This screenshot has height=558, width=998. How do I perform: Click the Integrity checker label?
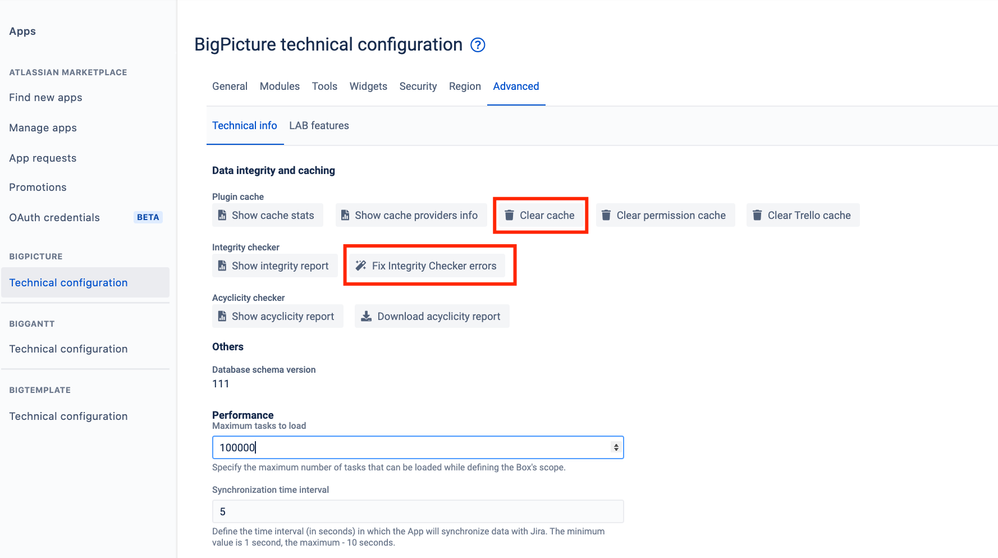(246, 247)
